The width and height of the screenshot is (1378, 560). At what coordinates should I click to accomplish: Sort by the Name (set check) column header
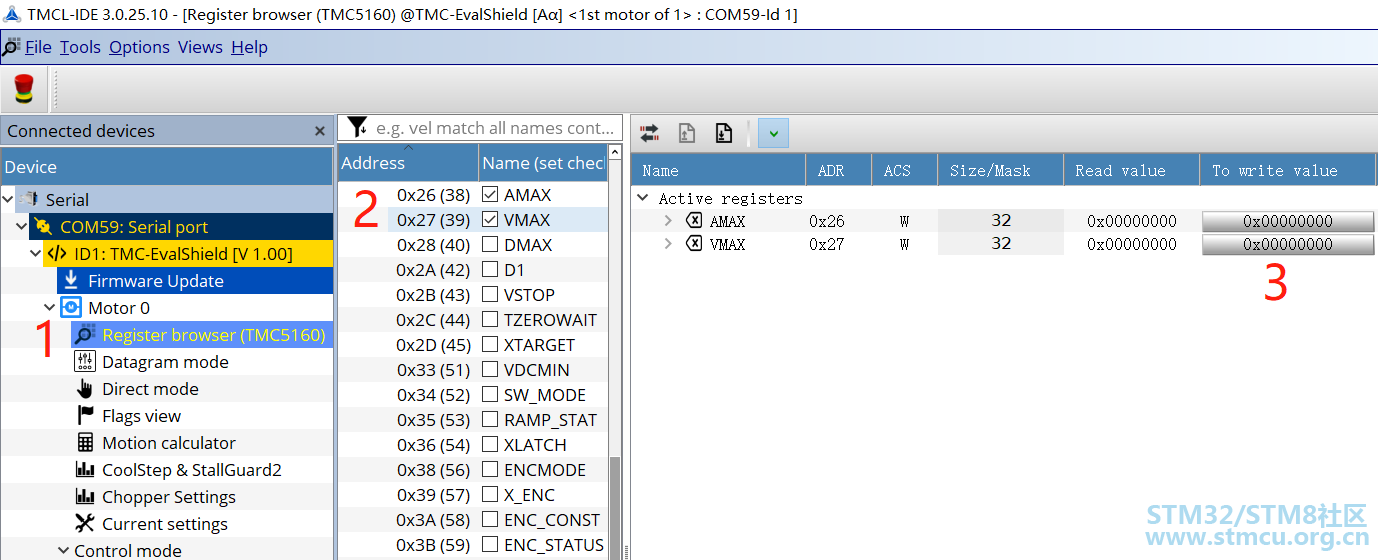coord(543,163)
